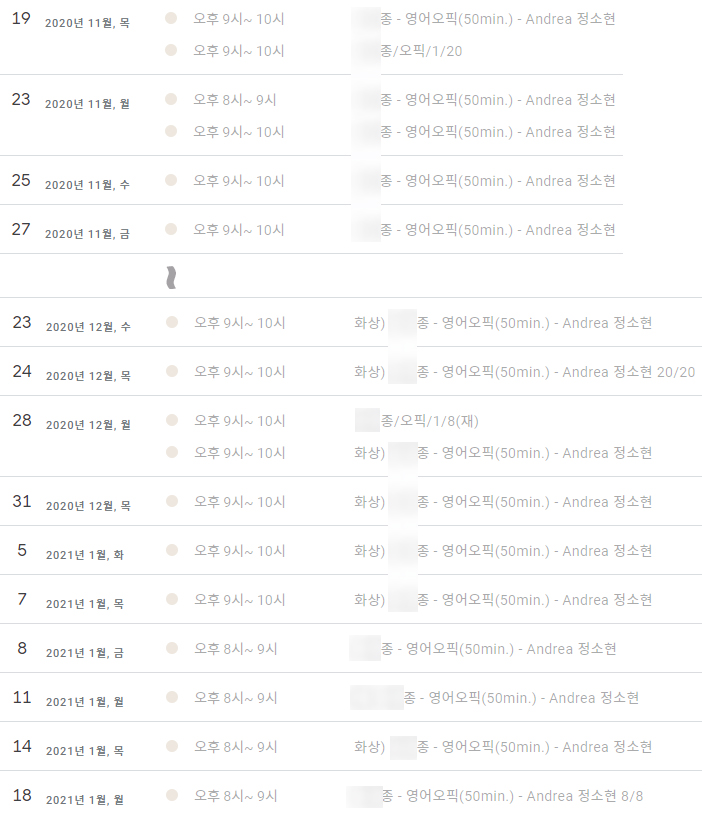
Task: Click the 오후 9시~10시 time on January 7
Action: tap(239, 600)
